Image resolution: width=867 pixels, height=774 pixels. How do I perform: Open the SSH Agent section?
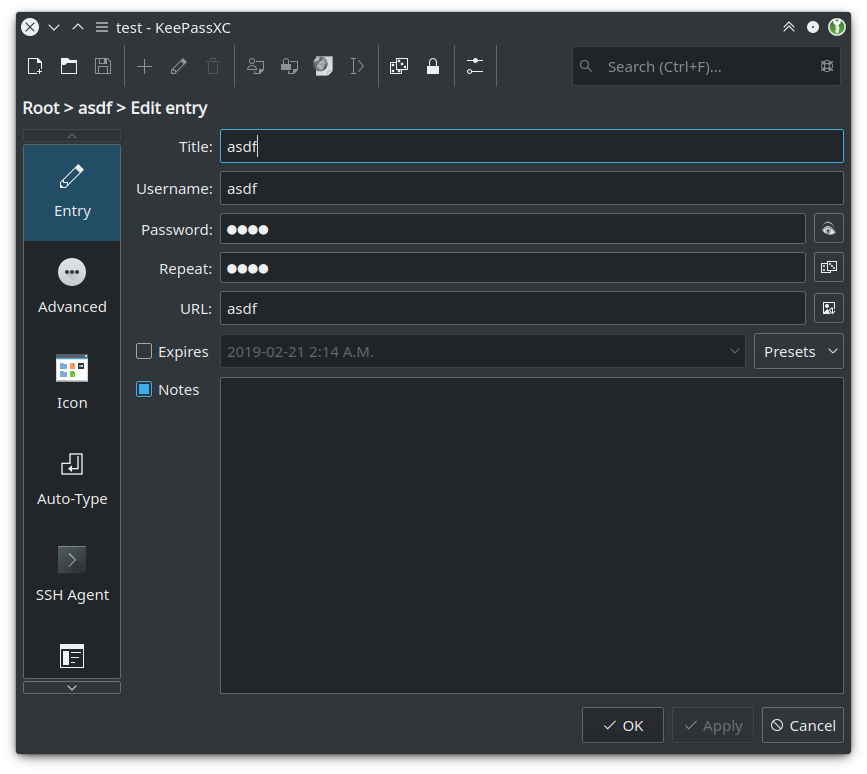(x=72, y=575)
